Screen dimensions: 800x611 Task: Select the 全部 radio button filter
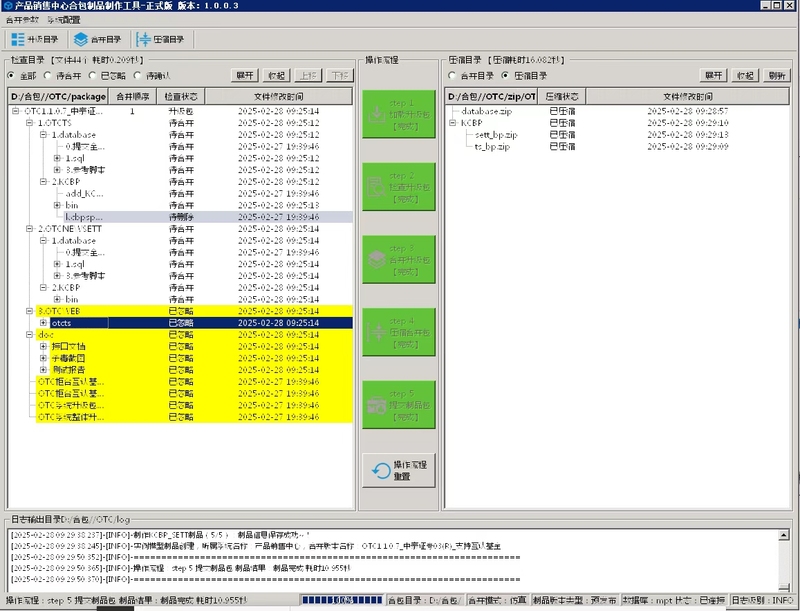tap(13, 75)
